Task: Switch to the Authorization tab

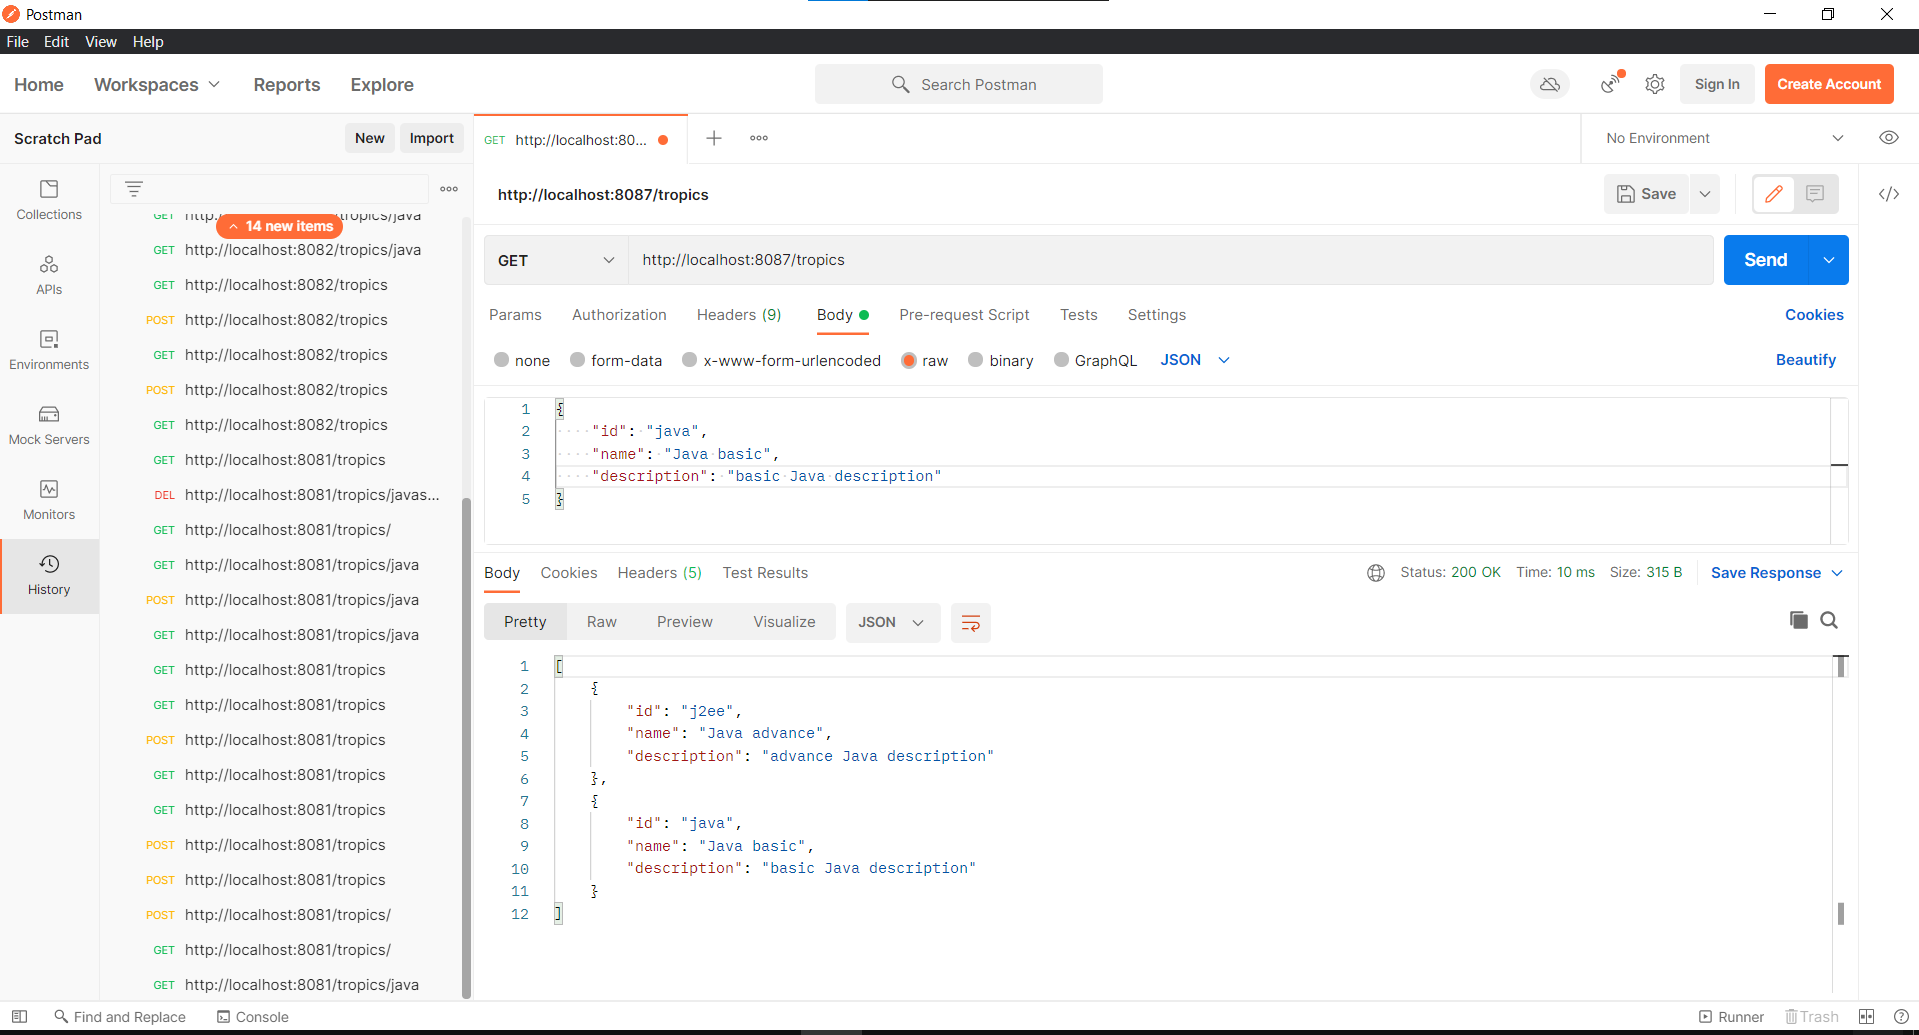Action: coord(619,315)
